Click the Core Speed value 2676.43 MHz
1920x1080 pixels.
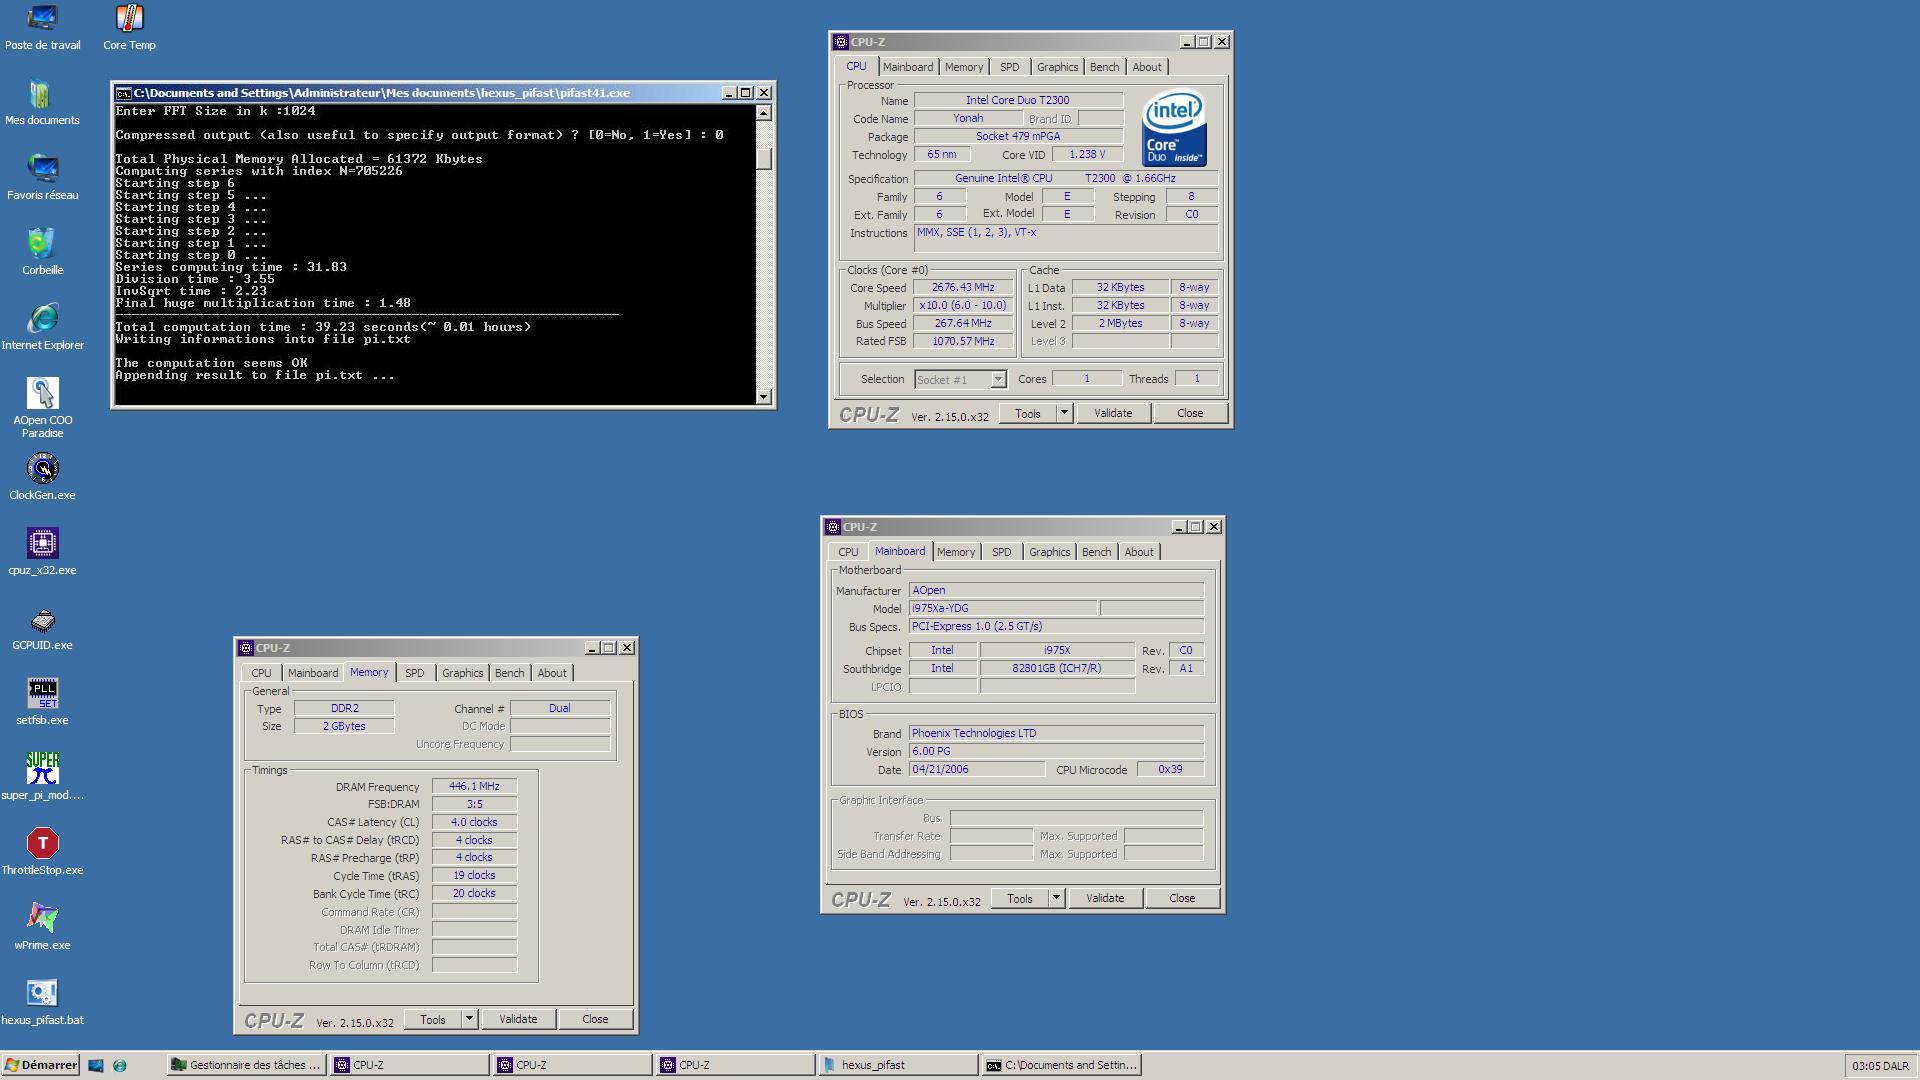pyautogui.click(x=963, y=288)
